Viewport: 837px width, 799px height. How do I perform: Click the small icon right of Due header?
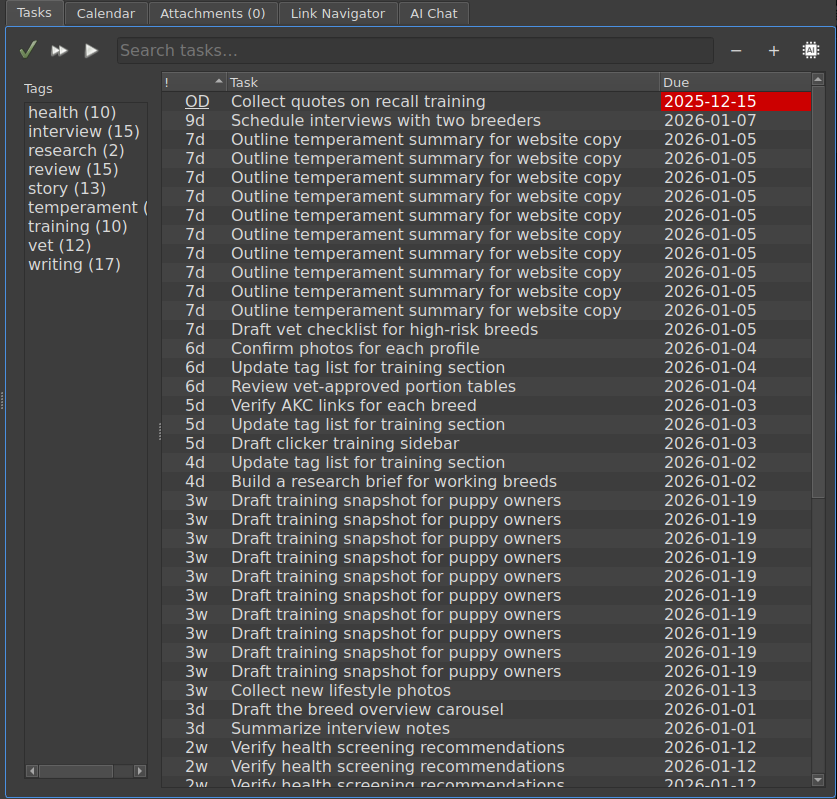(816, 82)
